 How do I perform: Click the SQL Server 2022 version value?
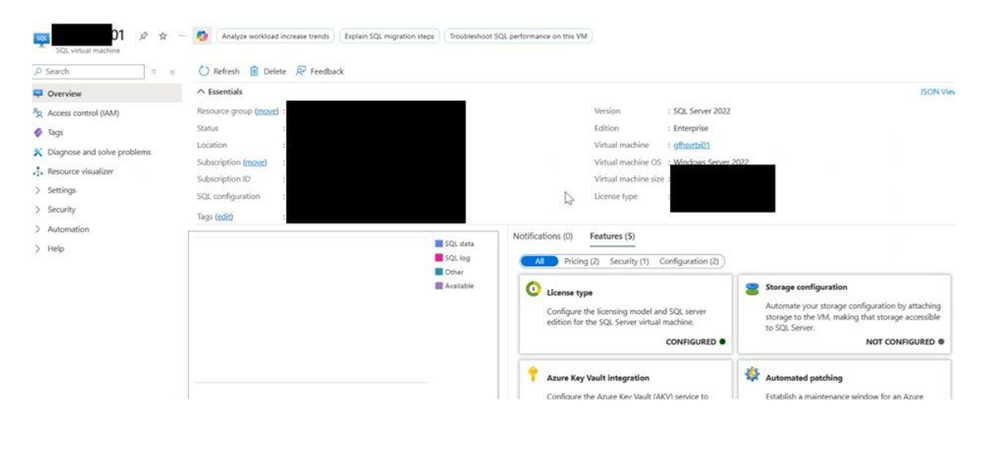coord(701,111)
